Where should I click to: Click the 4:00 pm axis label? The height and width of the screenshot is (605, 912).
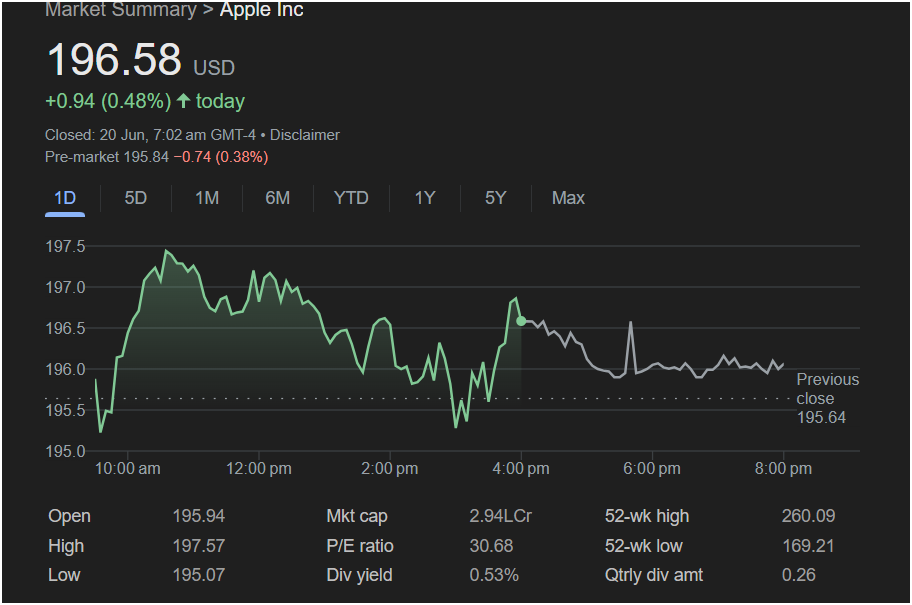[x=521, y=469]
